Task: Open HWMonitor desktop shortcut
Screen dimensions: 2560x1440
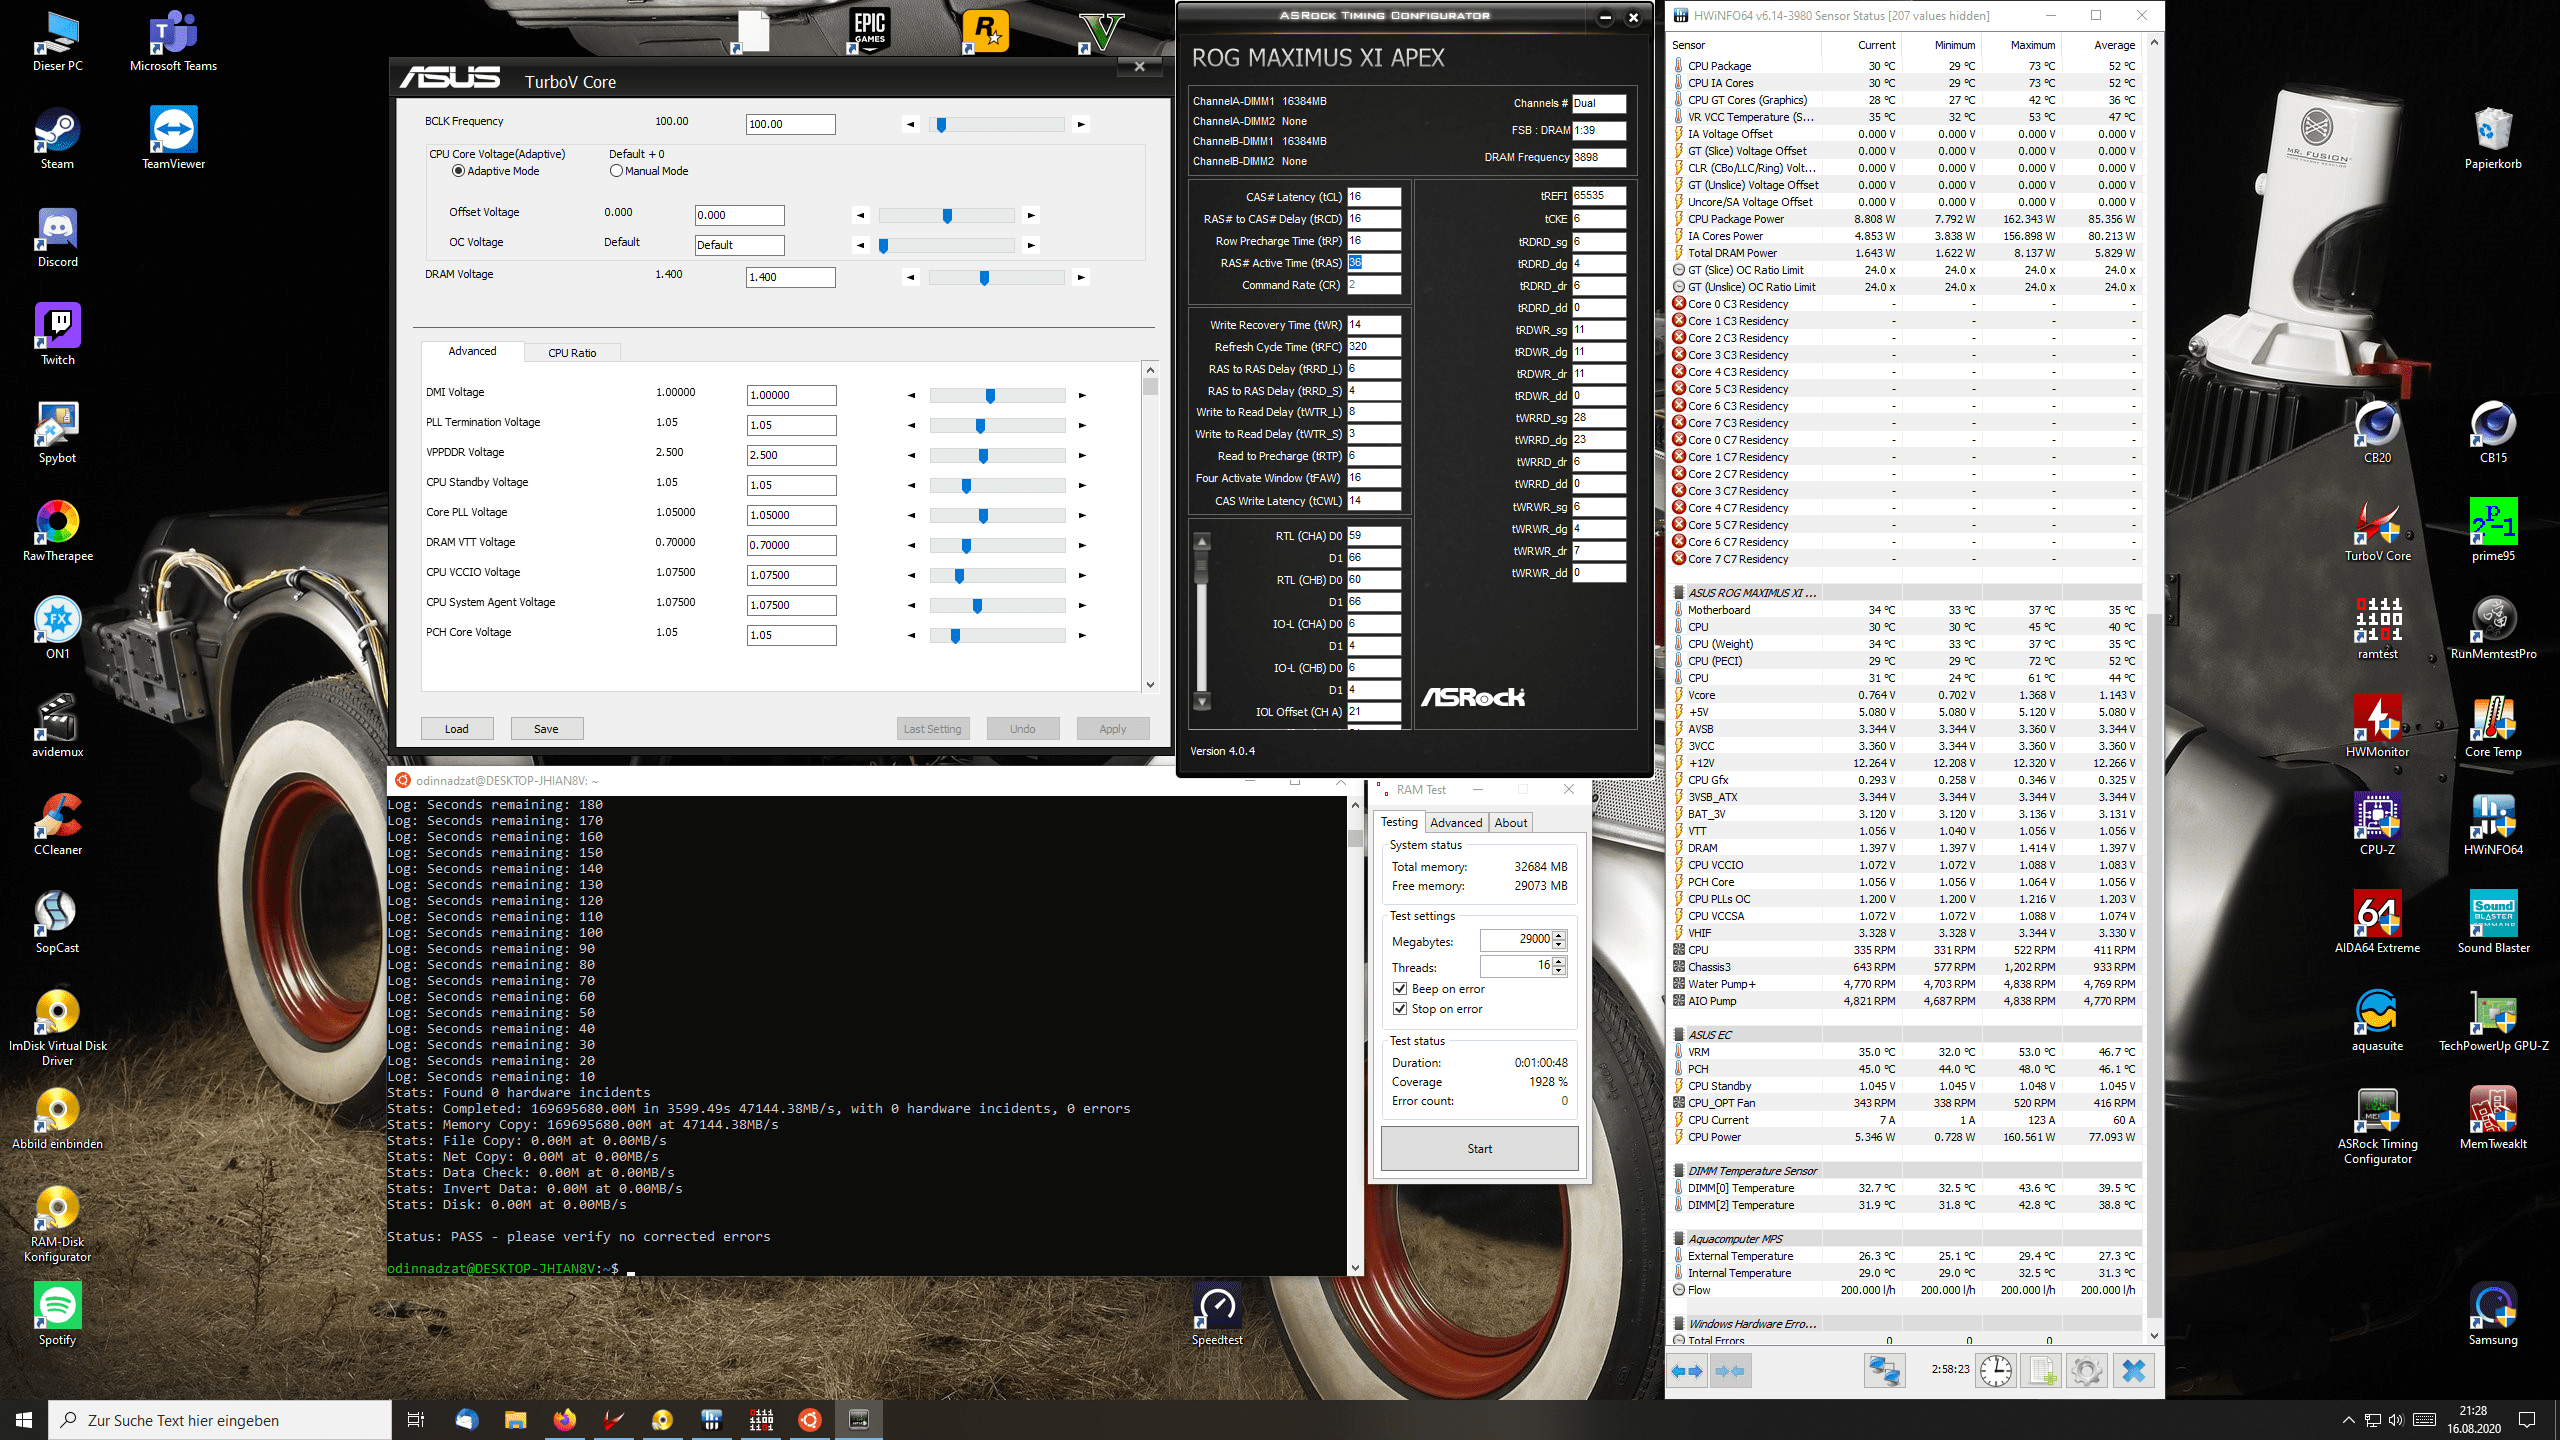Action: tap(2377, 726)
